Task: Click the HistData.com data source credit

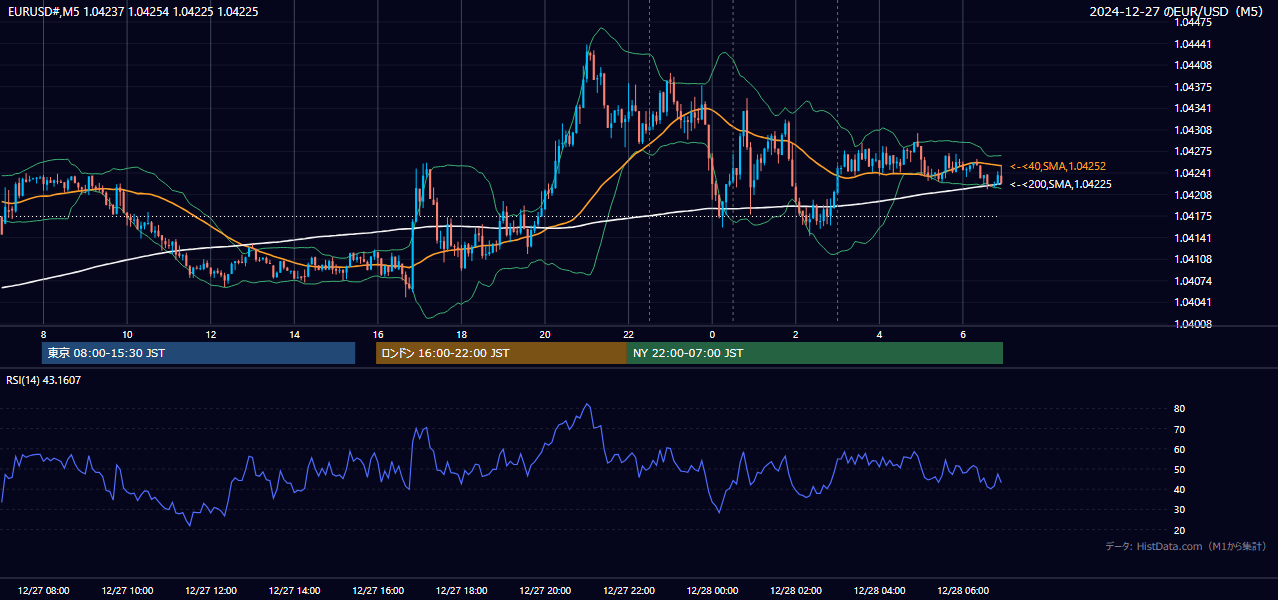Action: [1185, 547]
